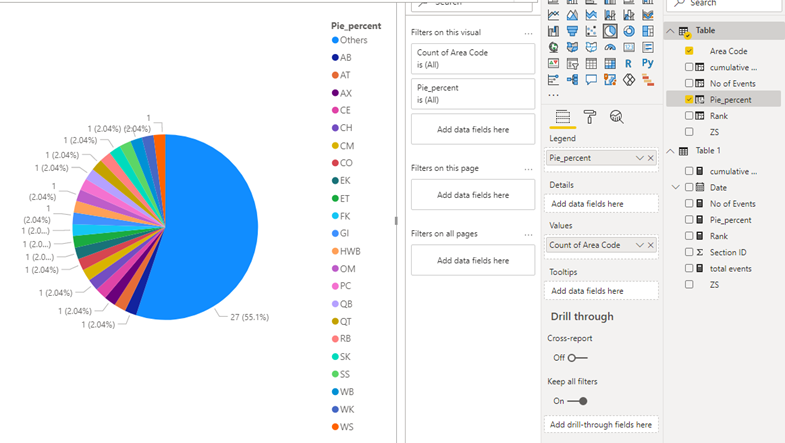
Task: Open the Analytics magnifier tab
Action: coord(616,117)
